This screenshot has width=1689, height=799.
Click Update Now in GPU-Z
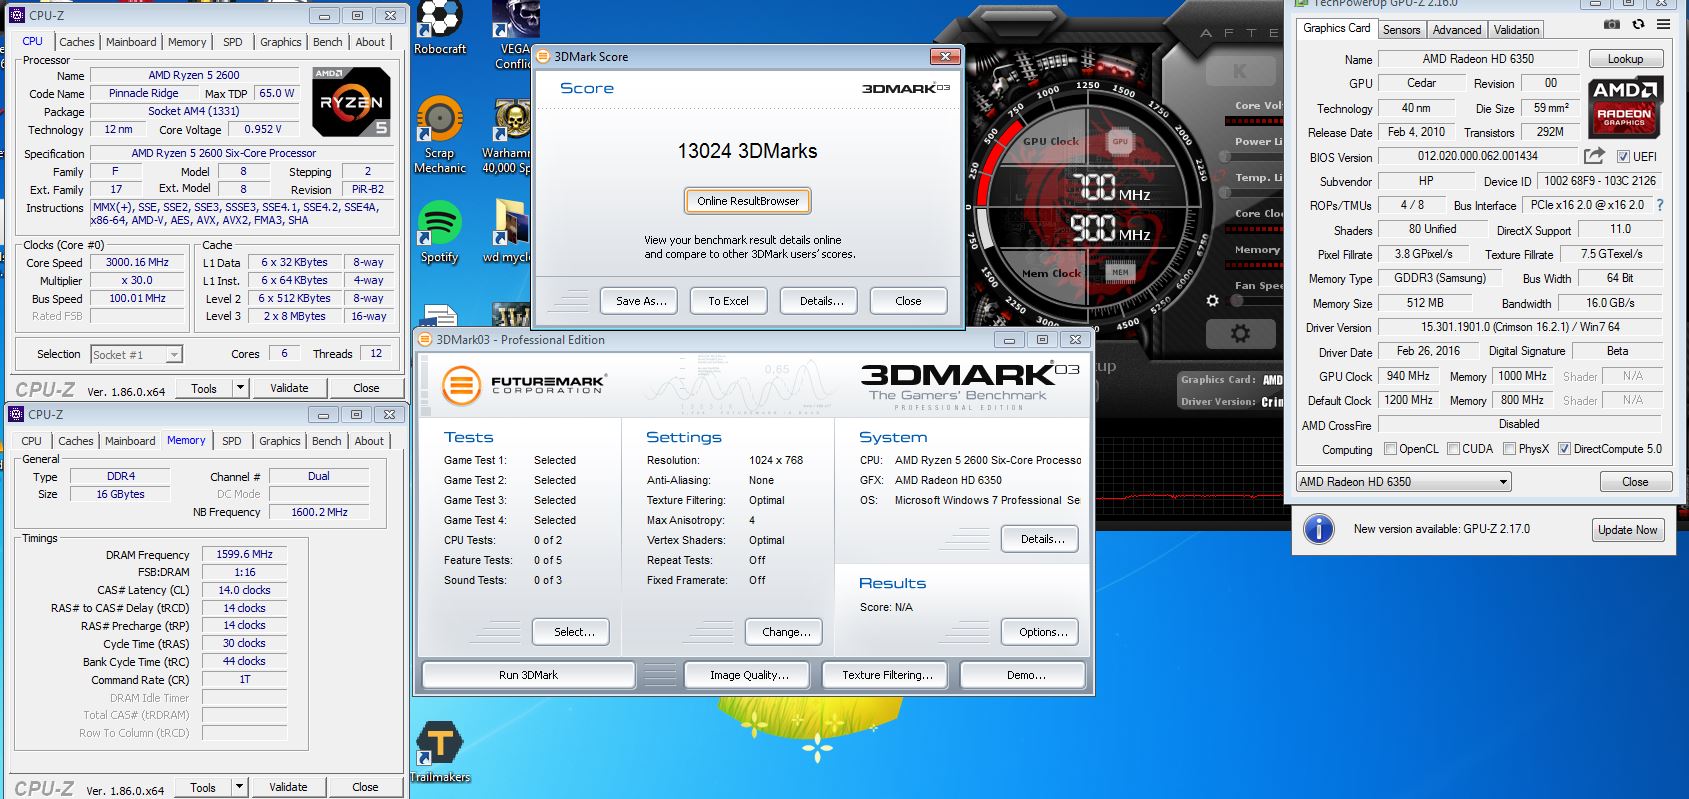click(1627, 530)
